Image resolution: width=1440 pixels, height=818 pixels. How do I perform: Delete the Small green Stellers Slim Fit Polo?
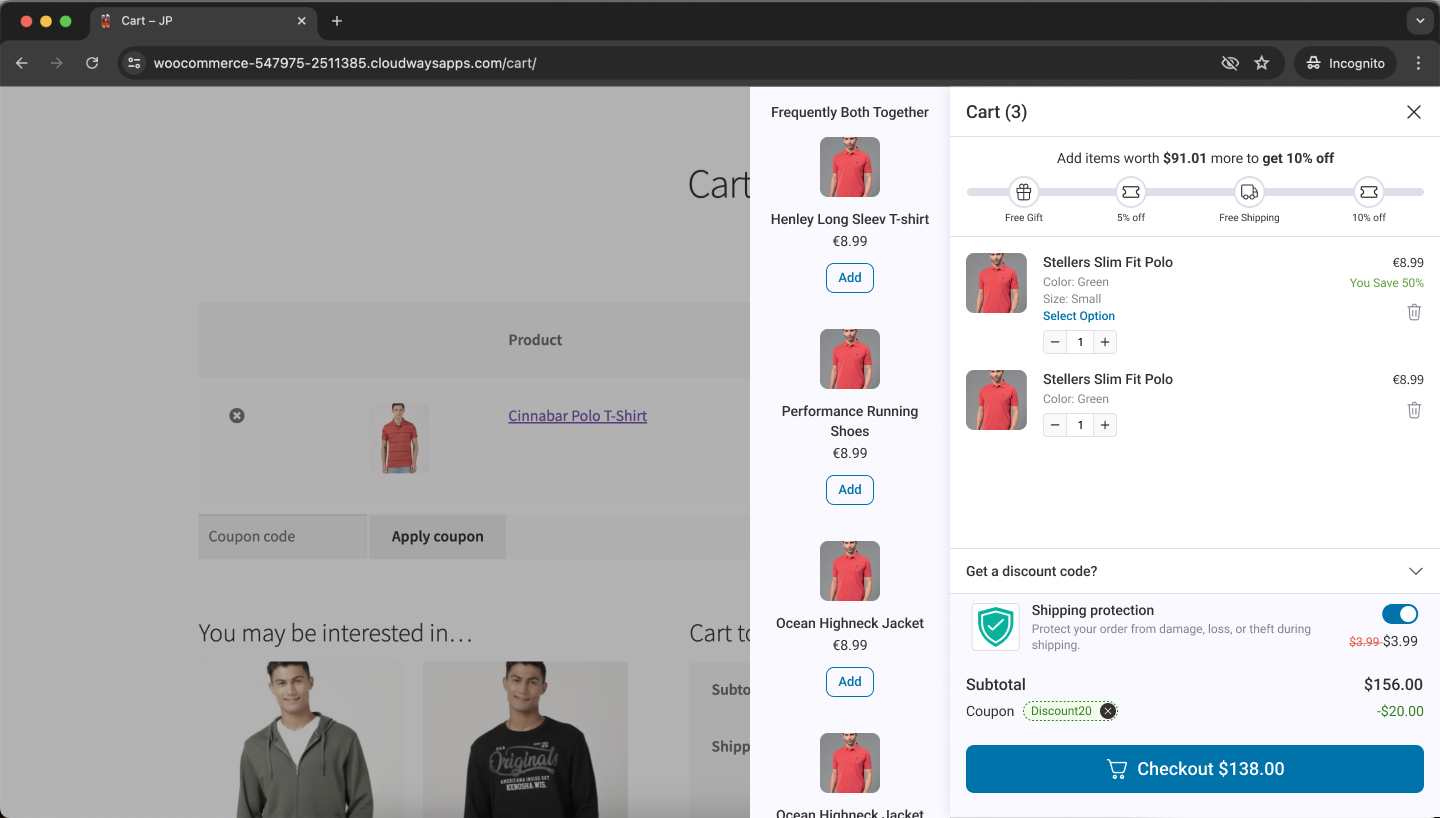coord(1414,311)
